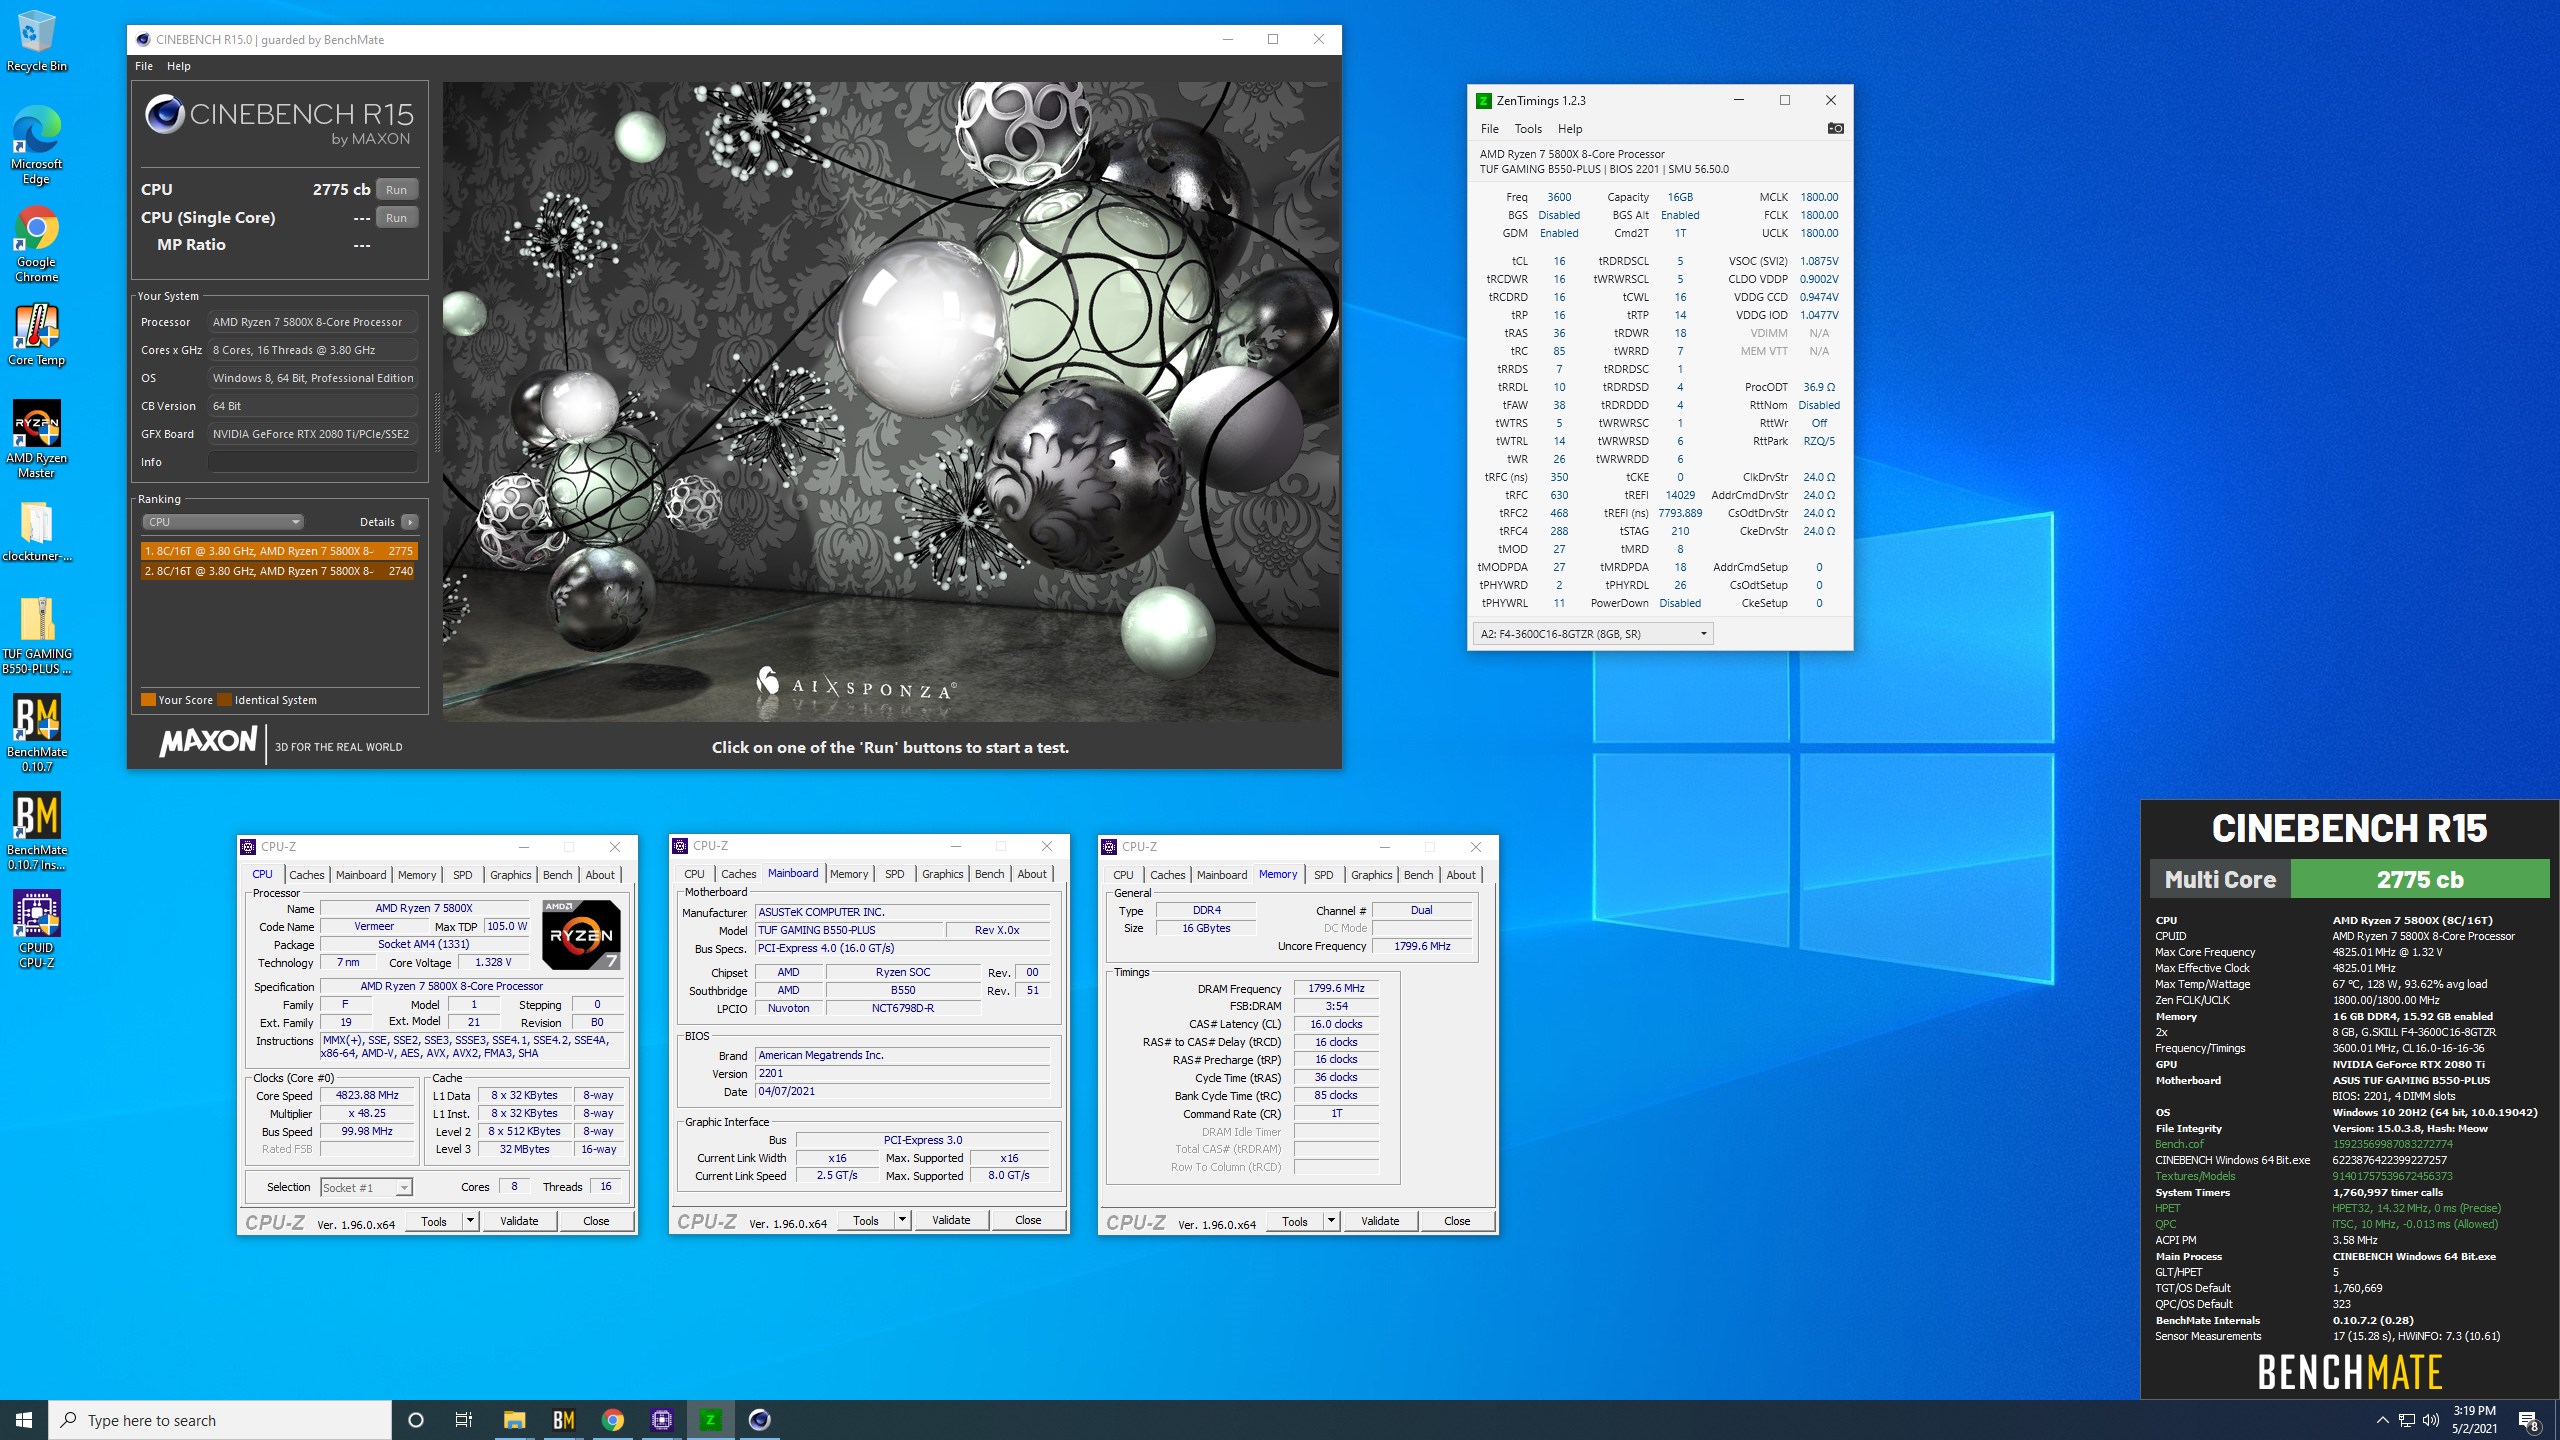The width and height of the screenshot is (2560, 1440).
Task: Click the green 2775 cb BenchMate score
Action: [x=2420, y=880]
